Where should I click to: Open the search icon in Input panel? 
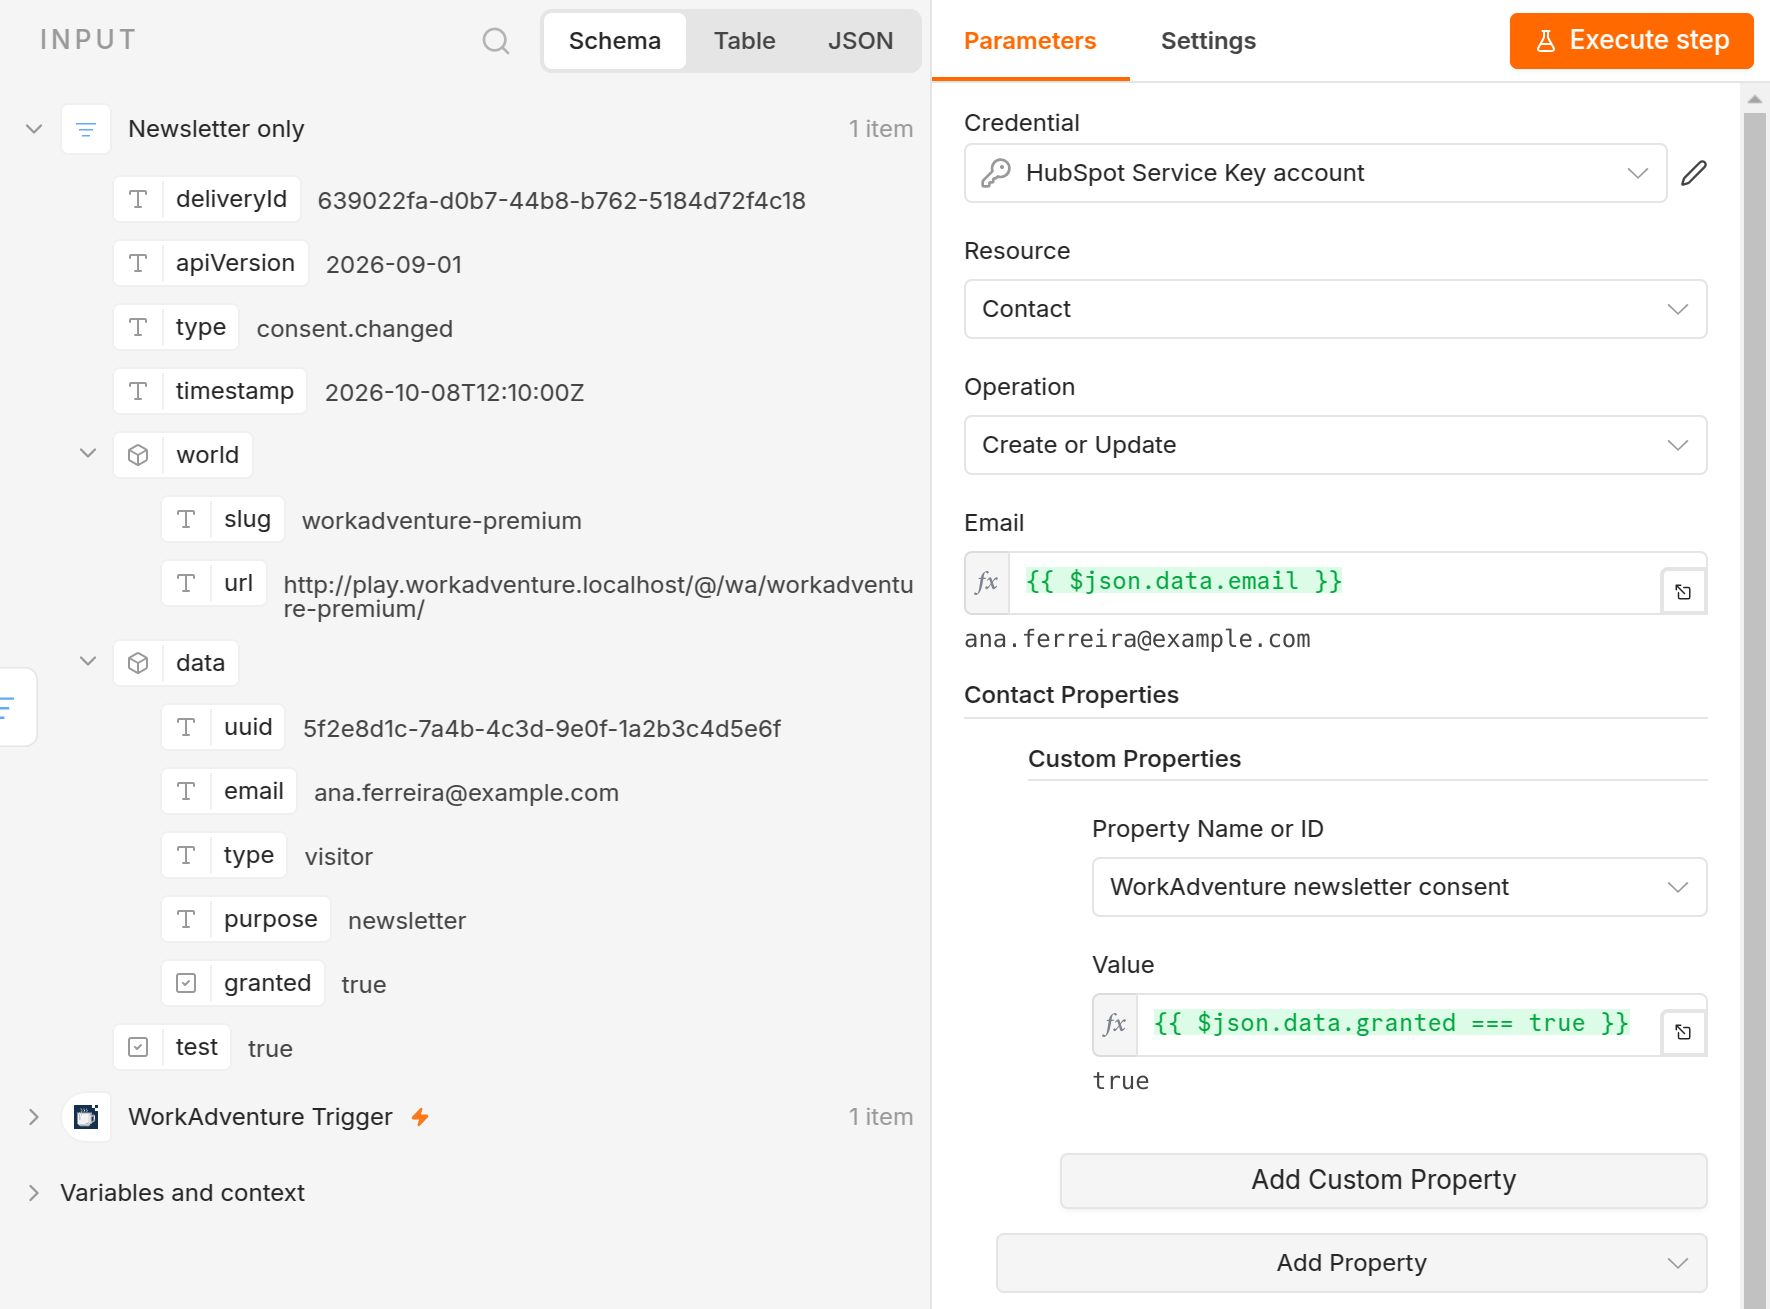pos(496,41)
